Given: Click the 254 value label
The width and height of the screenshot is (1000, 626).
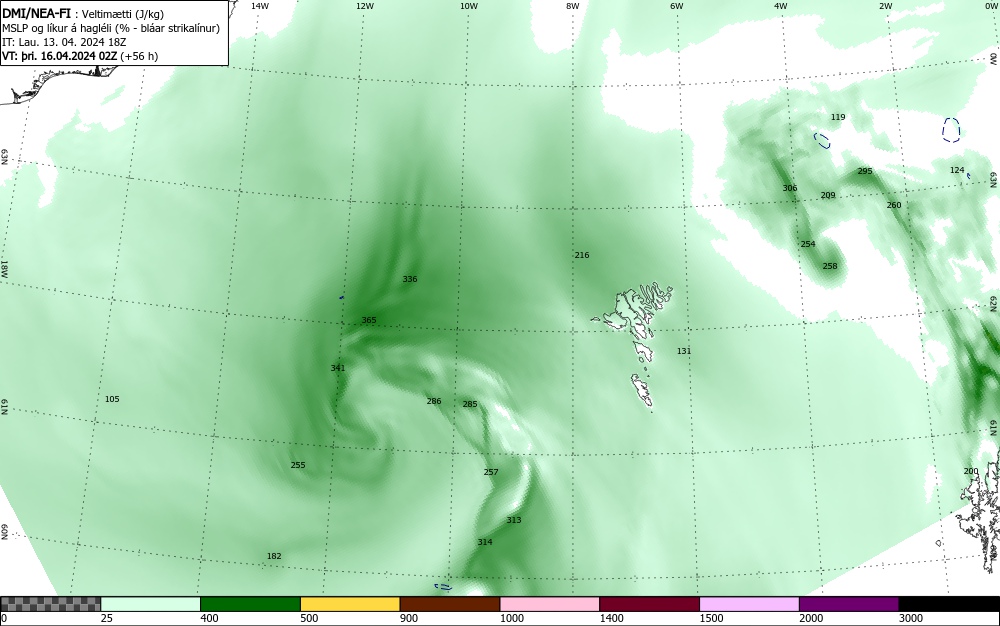Looking at the screenshot, I should (x=808, y=244).
